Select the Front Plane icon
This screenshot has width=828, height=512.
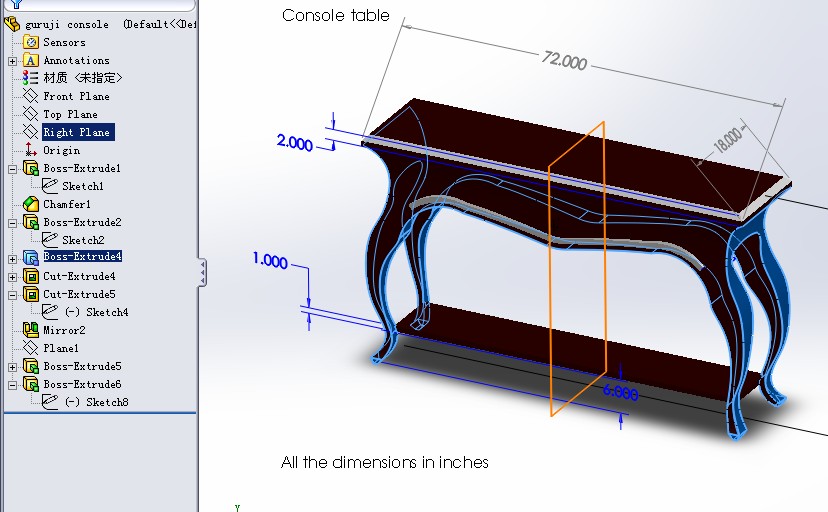tap(31, 96)
